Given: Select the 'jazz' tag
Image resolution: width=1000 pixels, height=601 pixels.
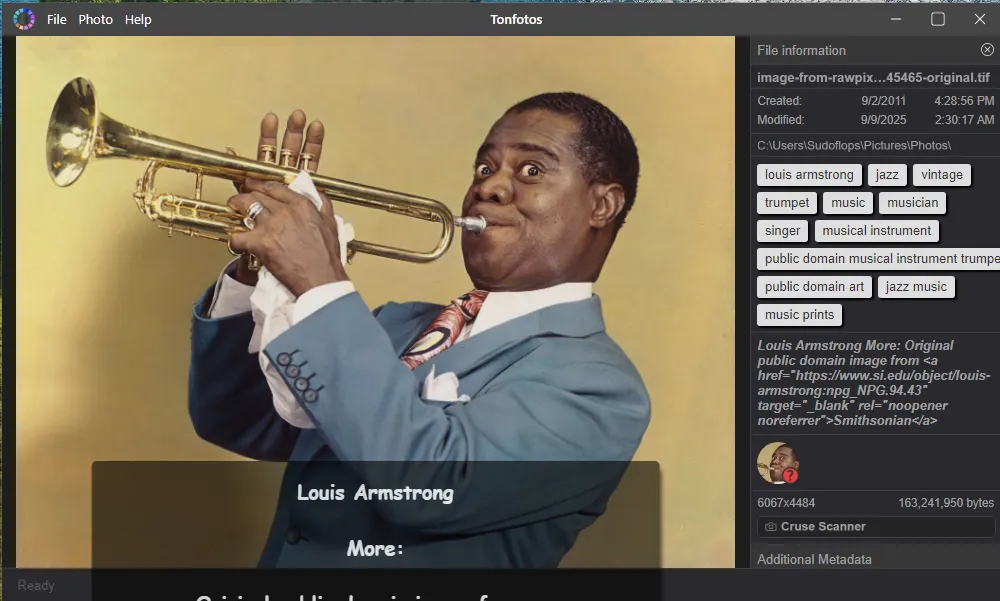Looking at the screenshot, I should tap(887, 175).
